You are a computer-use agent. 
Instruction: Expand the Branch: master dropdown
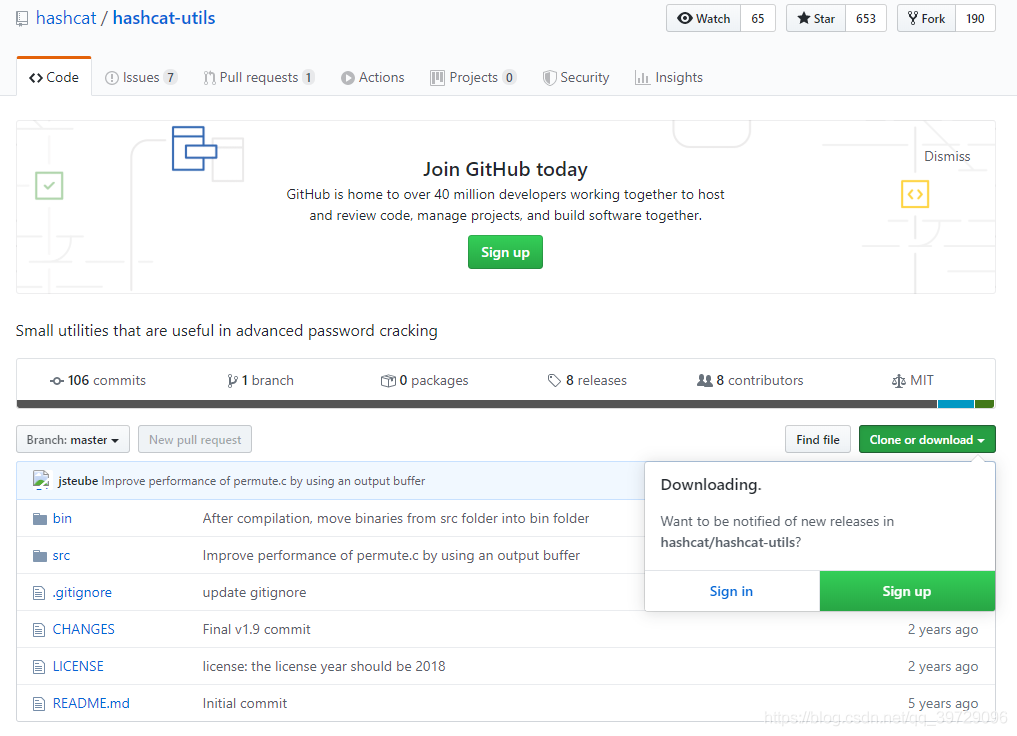(x=73, y=440)
